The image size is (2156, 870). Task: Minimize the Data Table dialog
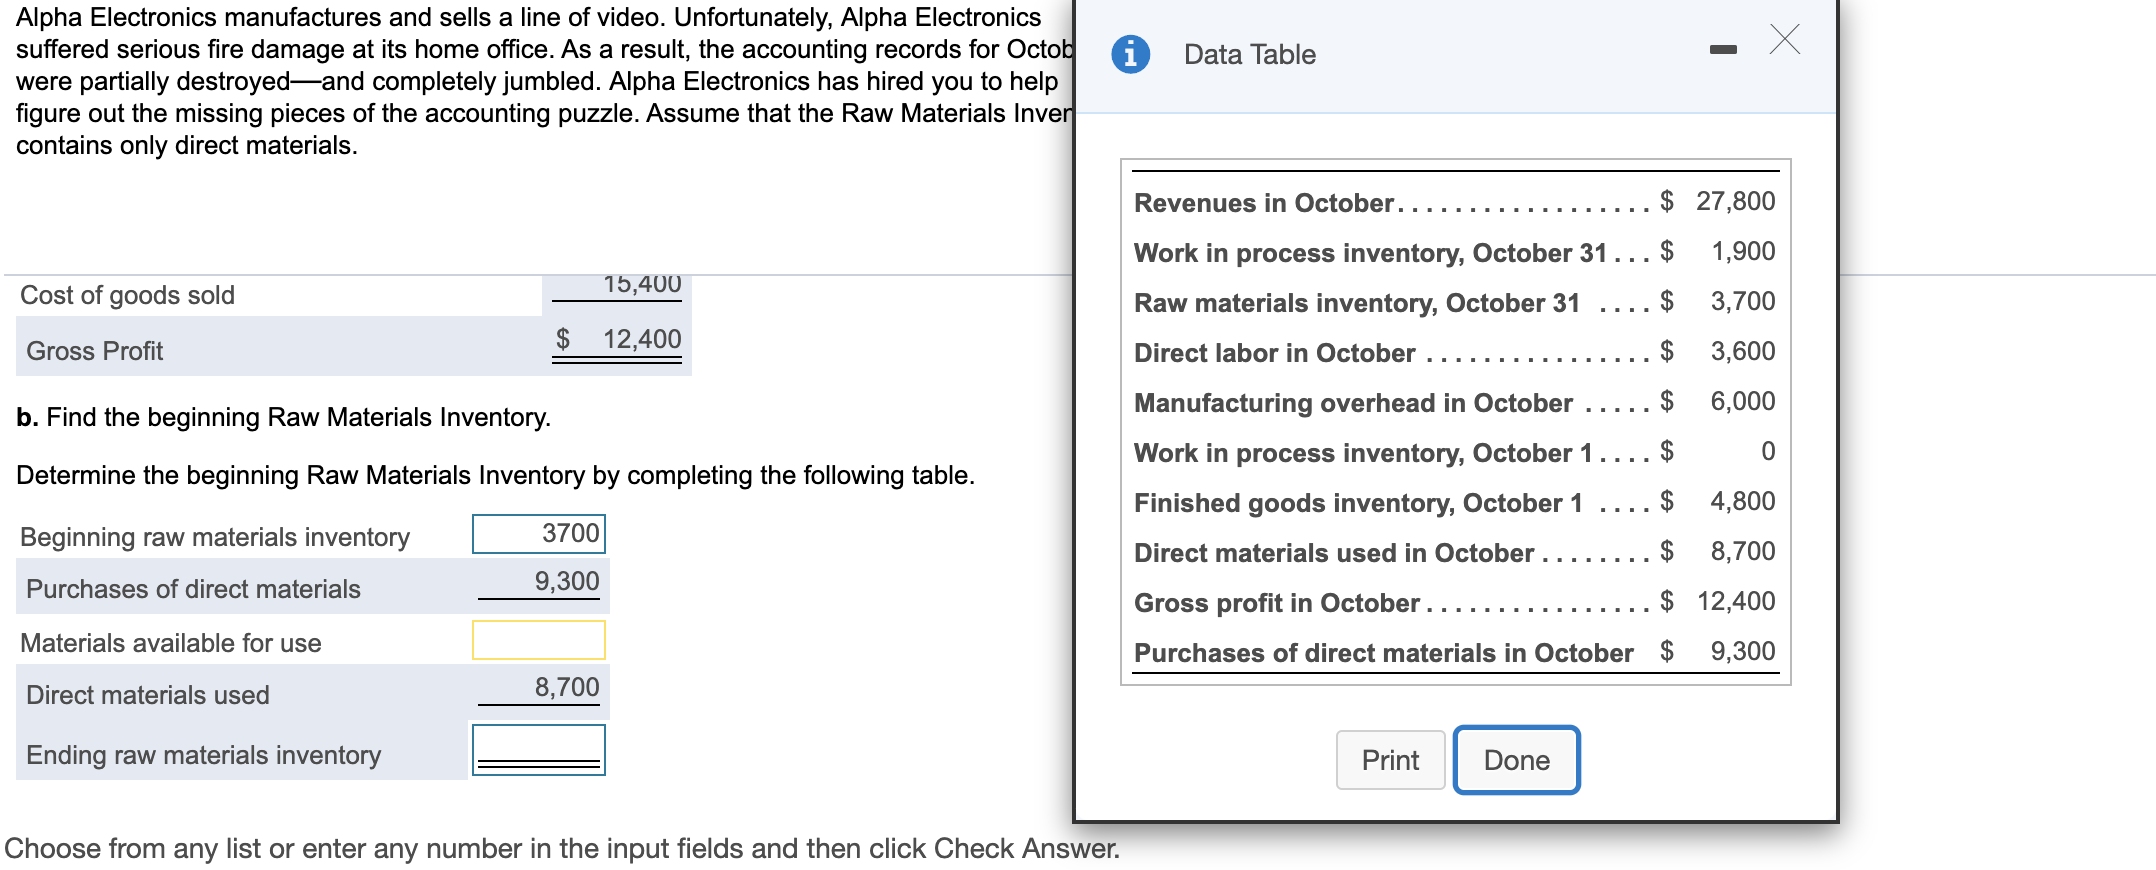pos(1723,49)
